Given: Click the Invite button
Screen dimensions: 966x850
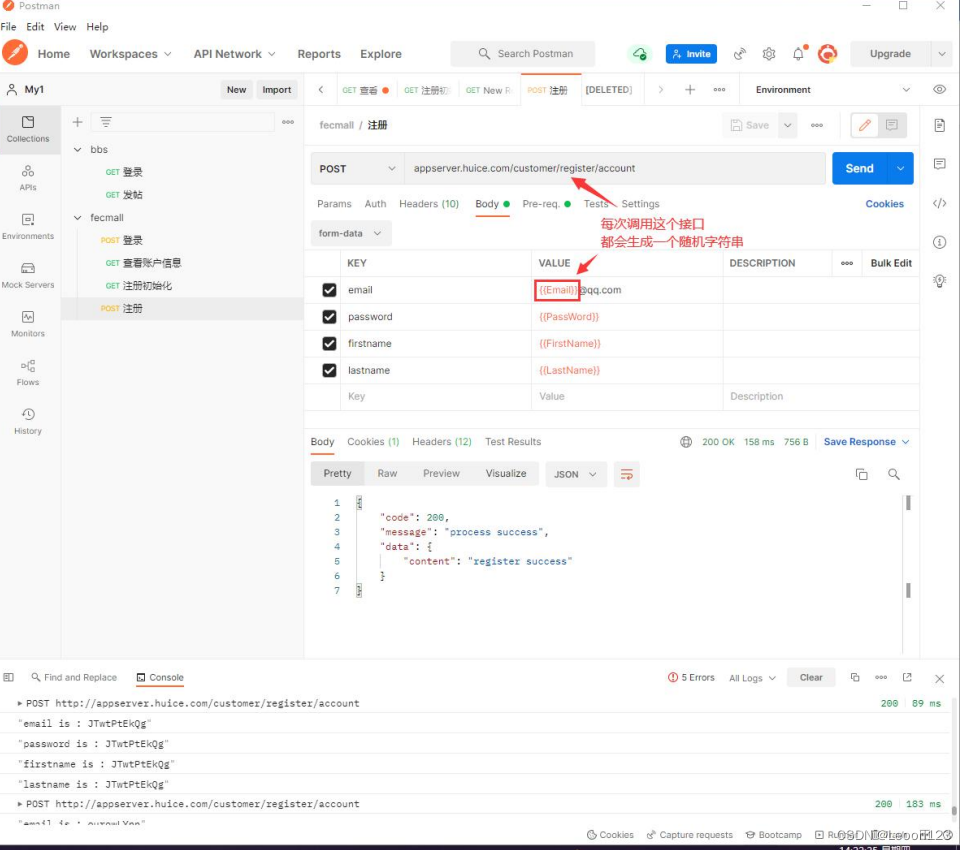Looking at the screenshot, I should click(x=691, y=54).
